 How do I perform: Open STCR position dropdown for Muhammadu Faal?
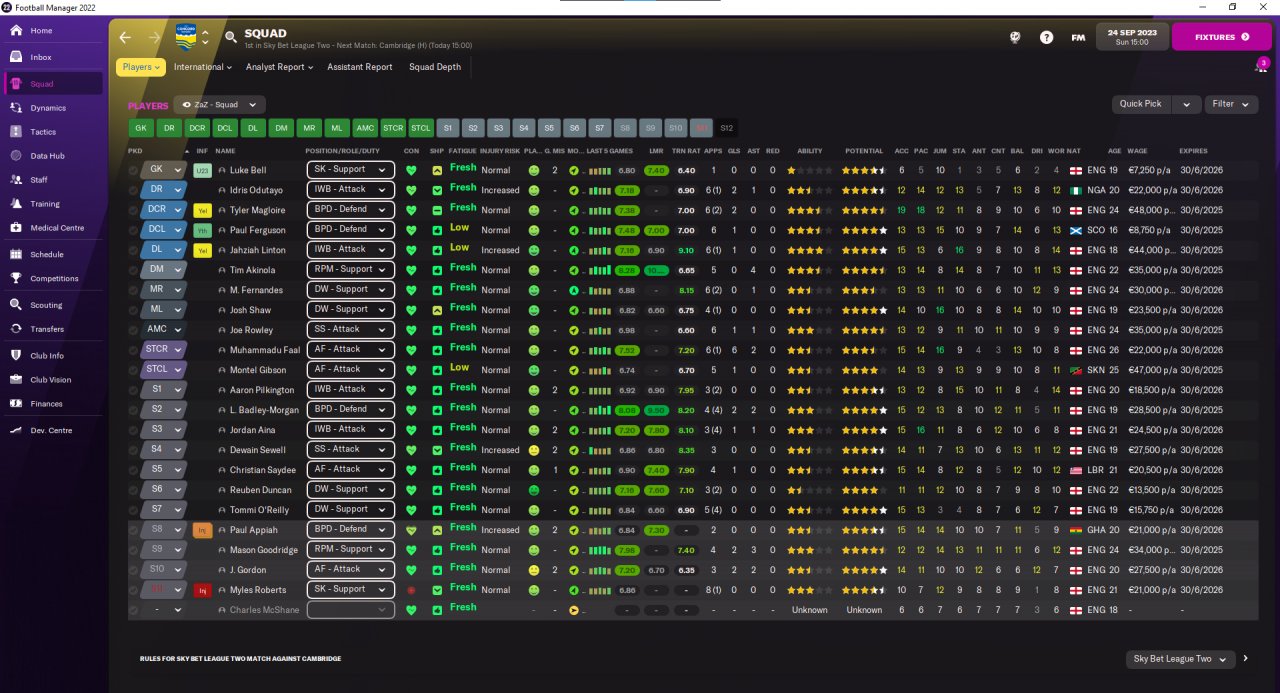(x=164, y=350)
